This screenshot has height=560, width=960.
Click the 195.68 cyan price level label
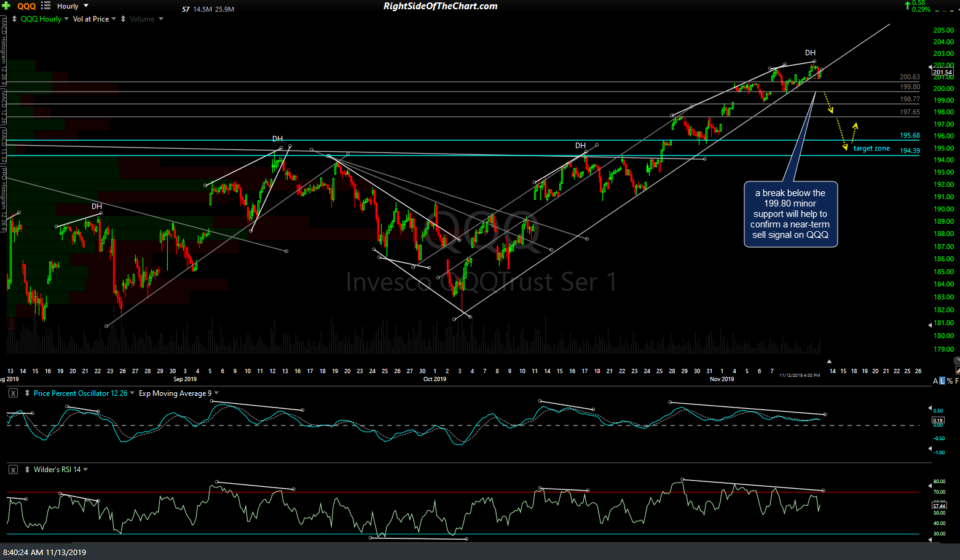click(910, 136)
